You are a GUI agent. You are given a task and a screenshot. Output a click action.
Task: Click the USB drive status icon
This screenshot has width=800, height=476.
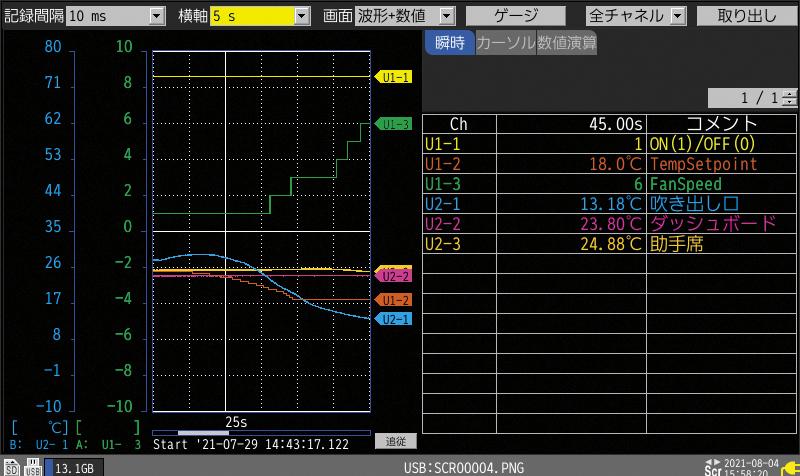(32, 467)
